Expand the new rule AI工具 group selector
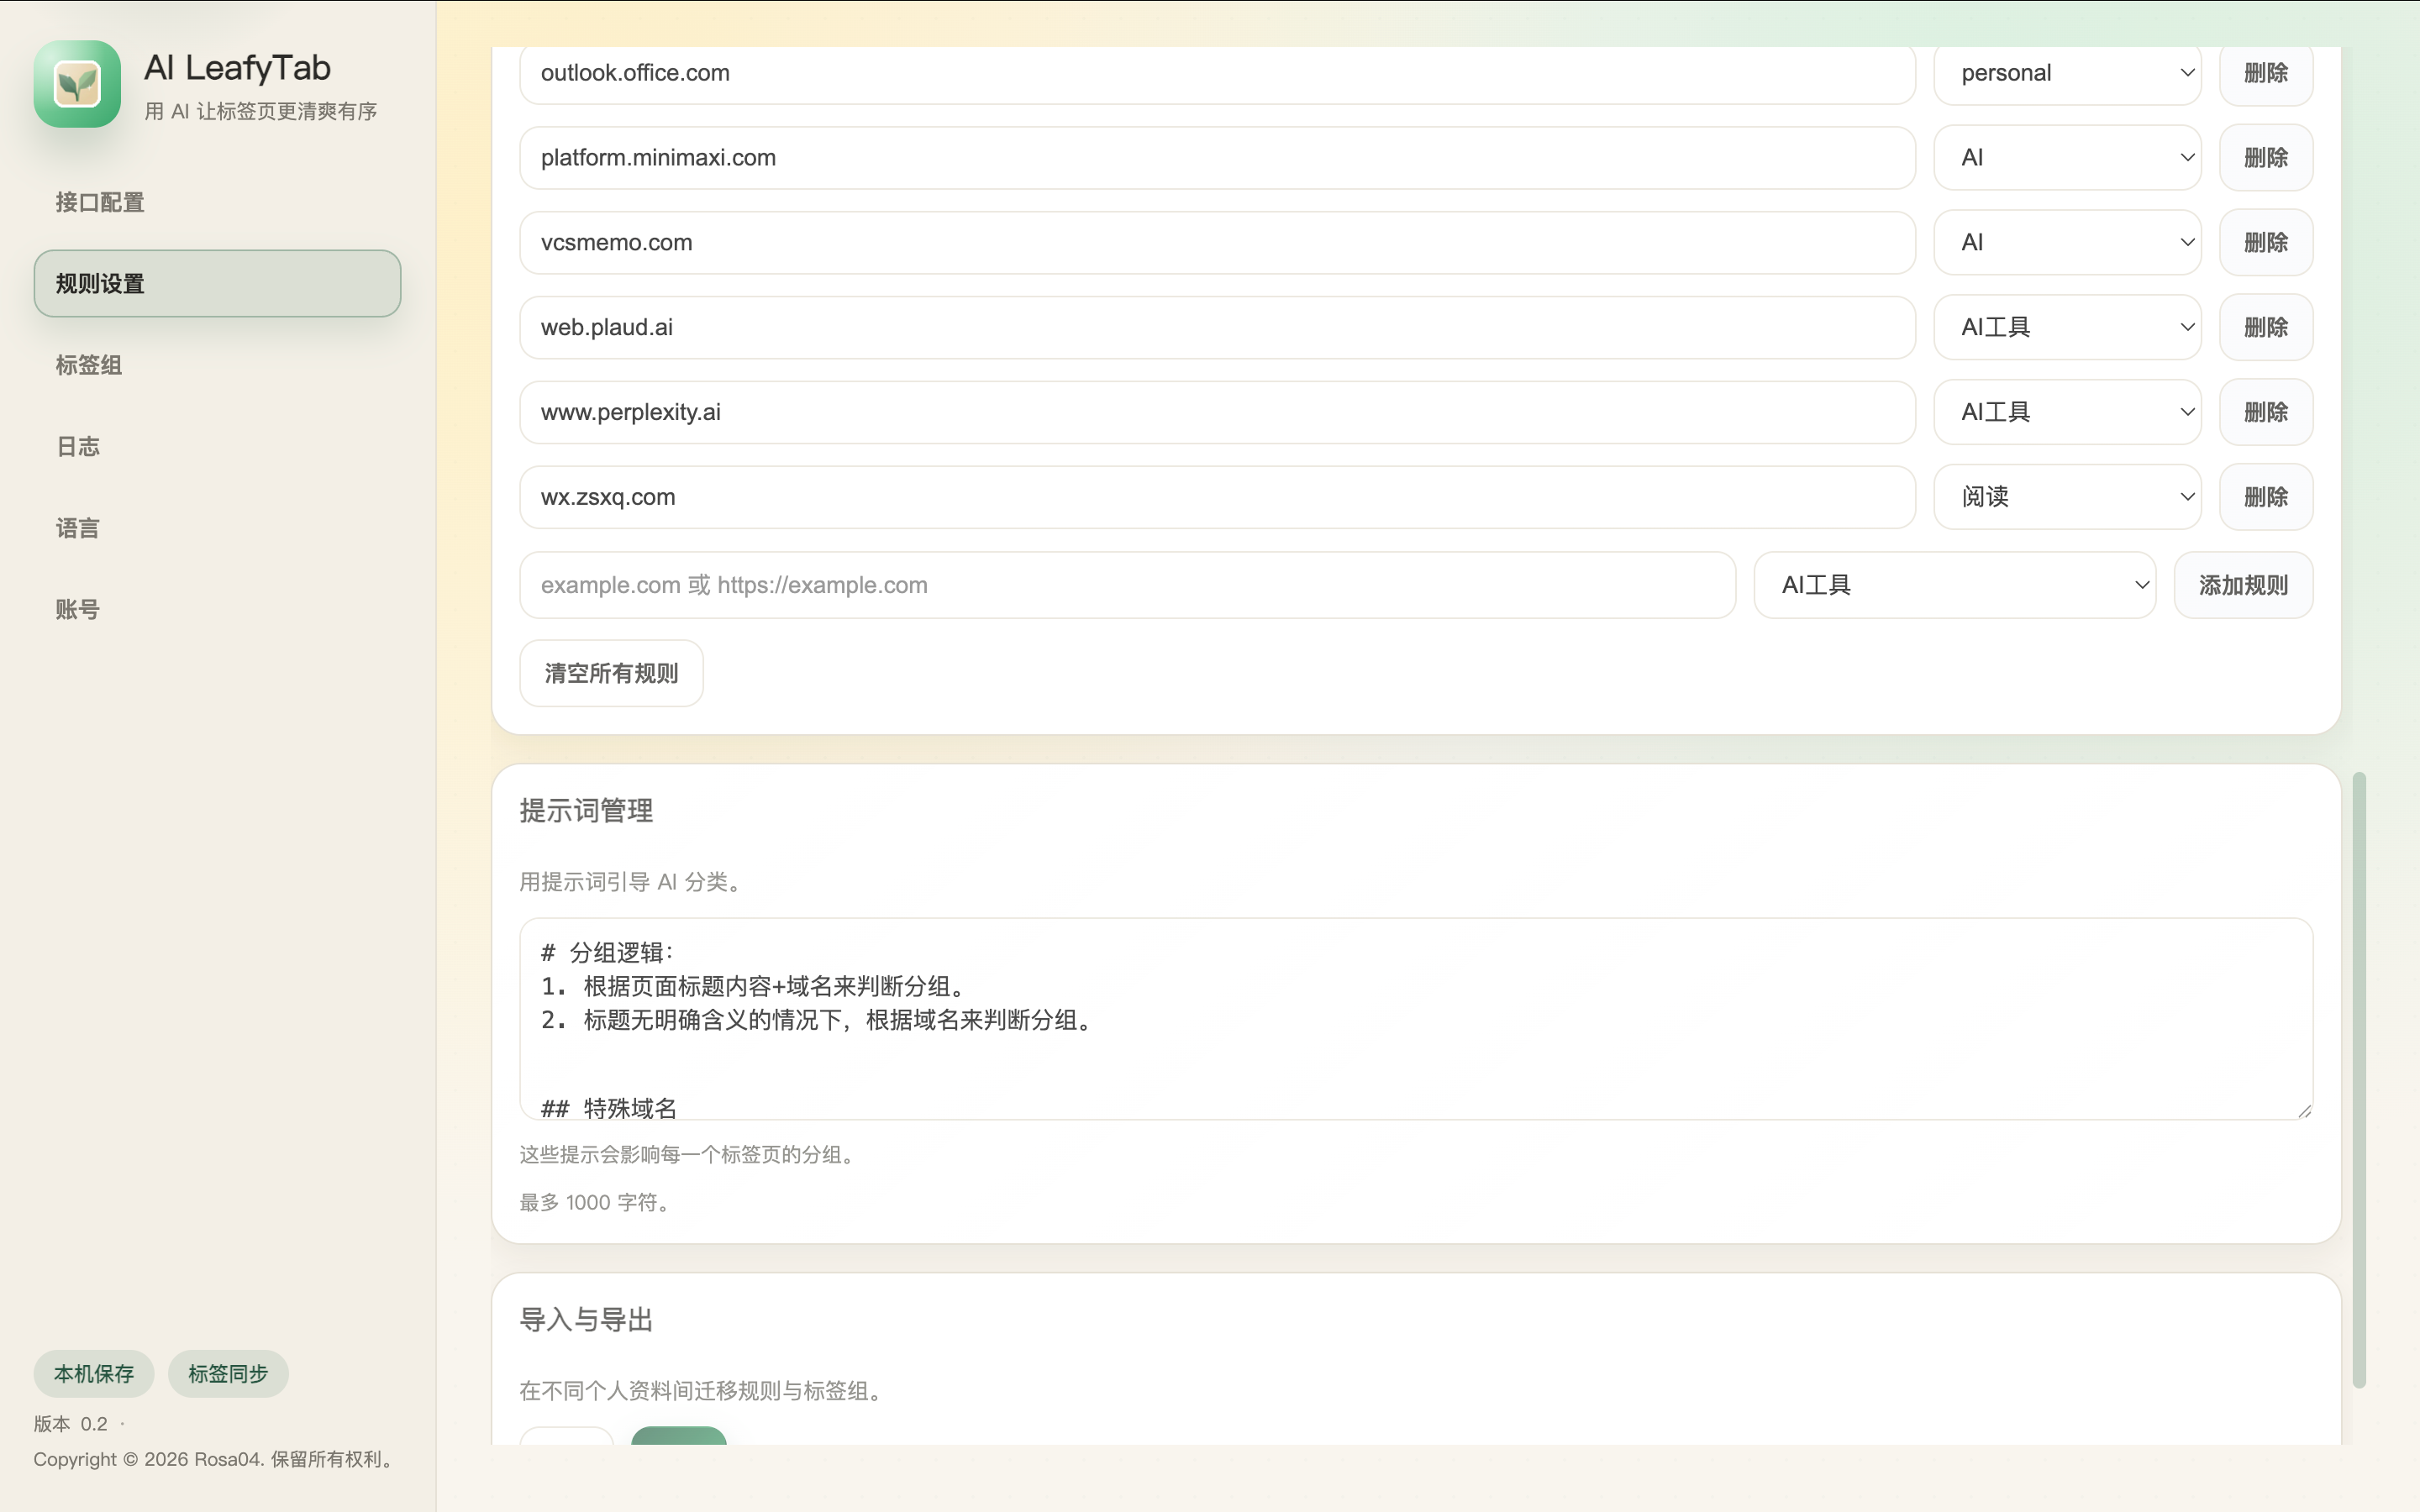This screenshot has height=1512, width=2420. [x=1954, y=585]
